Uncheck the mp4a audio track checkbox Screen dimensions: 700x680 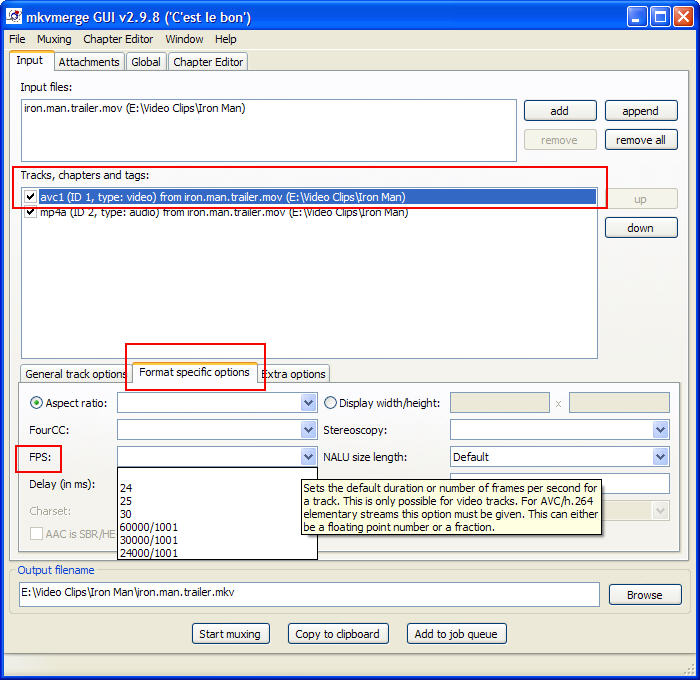tap(30, 212)
